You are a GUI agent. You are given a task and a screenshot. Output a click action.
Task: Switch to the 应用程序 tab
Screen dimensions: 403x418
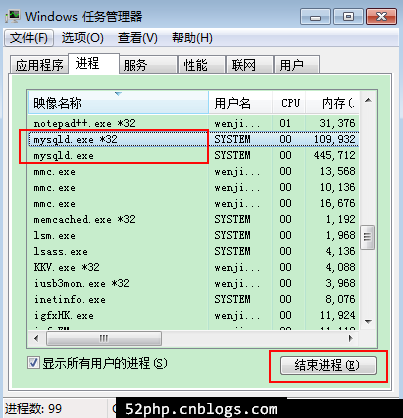pos(39,65)
